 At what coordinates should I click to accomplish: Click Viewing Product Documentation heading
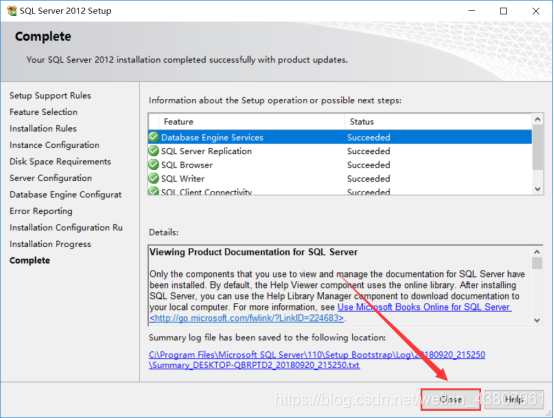253,252
